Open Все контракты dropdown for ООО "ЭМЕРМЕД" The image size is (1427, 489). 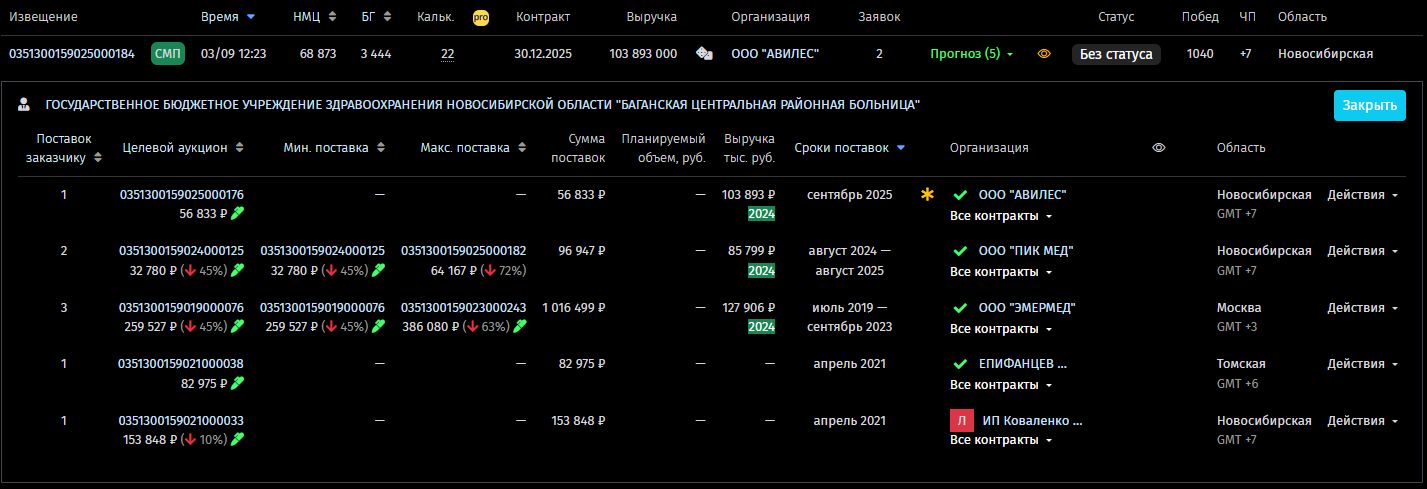point(1001,329)
